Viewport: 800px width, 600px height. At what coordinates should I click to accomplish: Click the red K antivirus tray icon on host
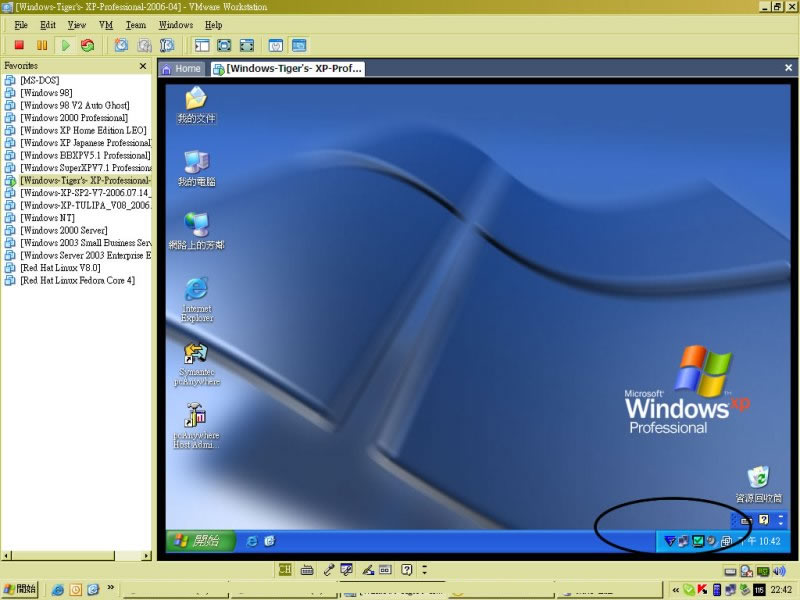pos(703,590)
